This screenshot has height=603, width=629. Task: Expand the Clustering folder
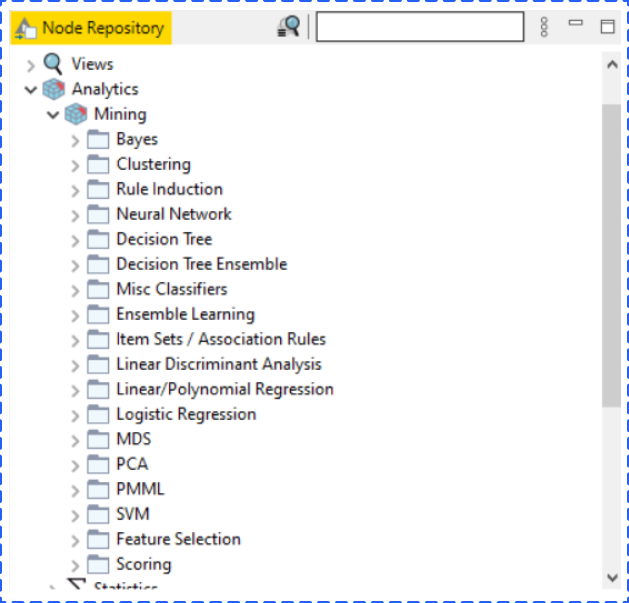click(x=75, y=166)
